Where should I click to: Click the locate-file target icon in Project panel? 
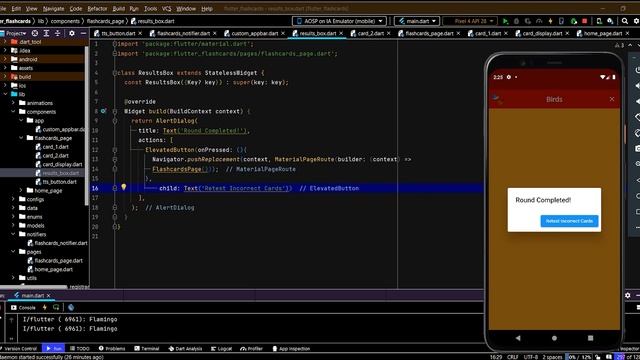tap(35, 33)
